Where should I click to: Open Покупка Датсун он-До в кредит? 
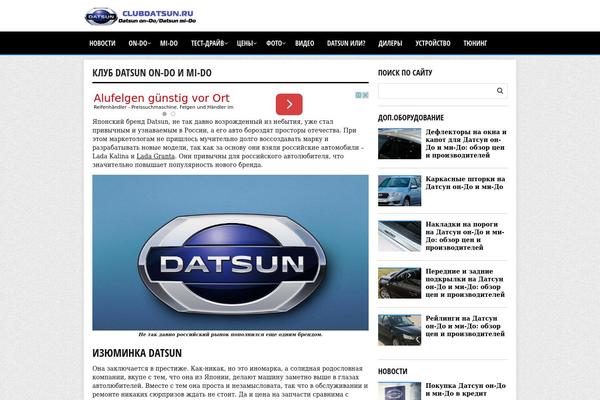(x=465, y=390)
